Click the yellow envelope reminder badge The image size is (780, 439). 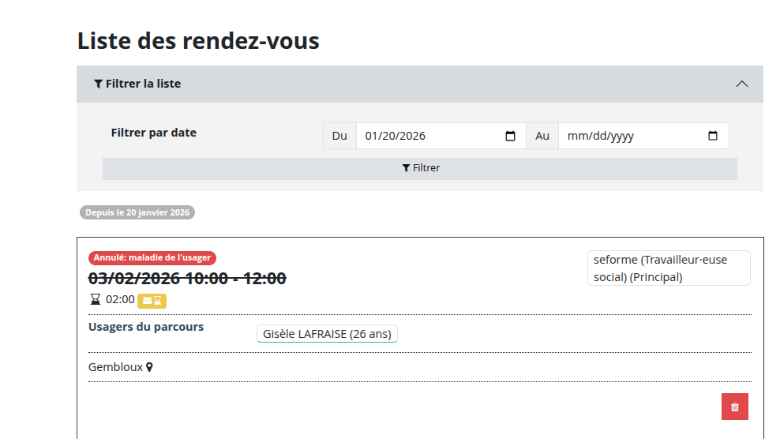[x=152, y=299]
